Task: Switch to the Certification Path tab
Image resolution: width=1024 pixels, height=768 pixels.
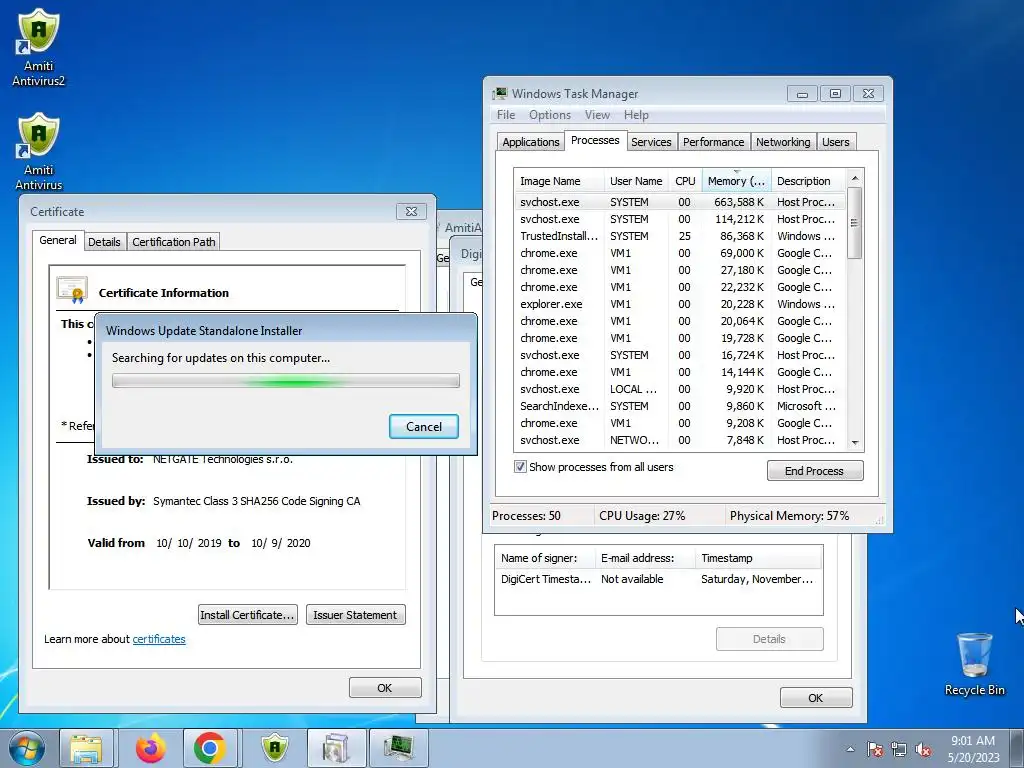Action: click(x=174, y=242)
